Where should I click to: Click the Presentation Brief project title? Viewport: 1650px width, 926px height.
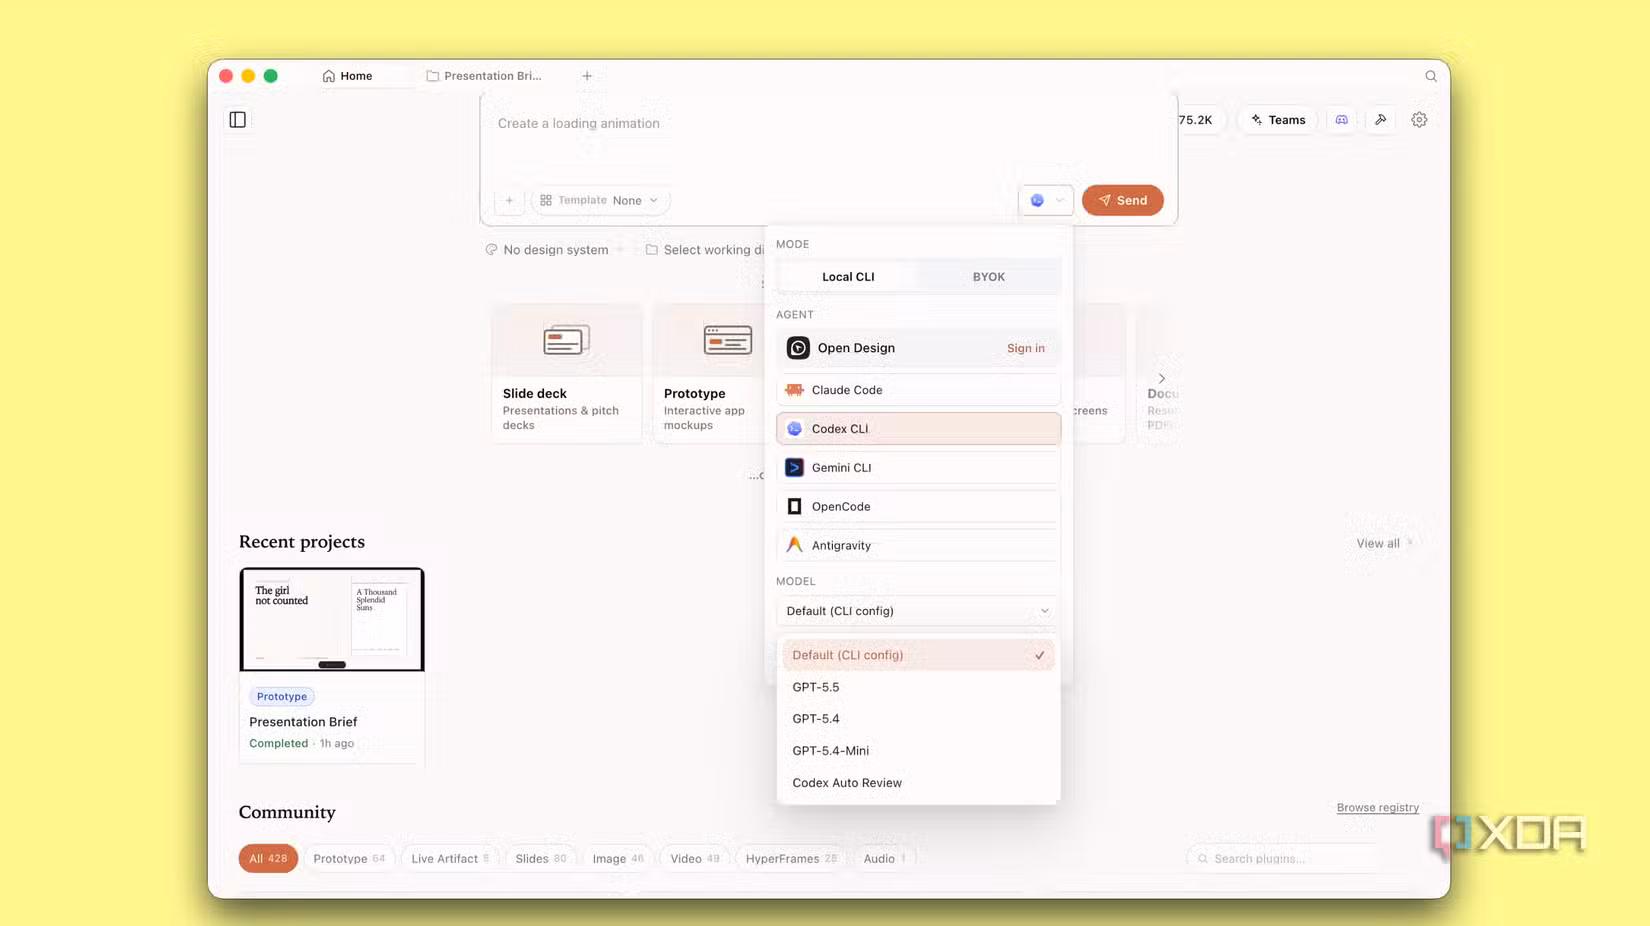point(303,722)
